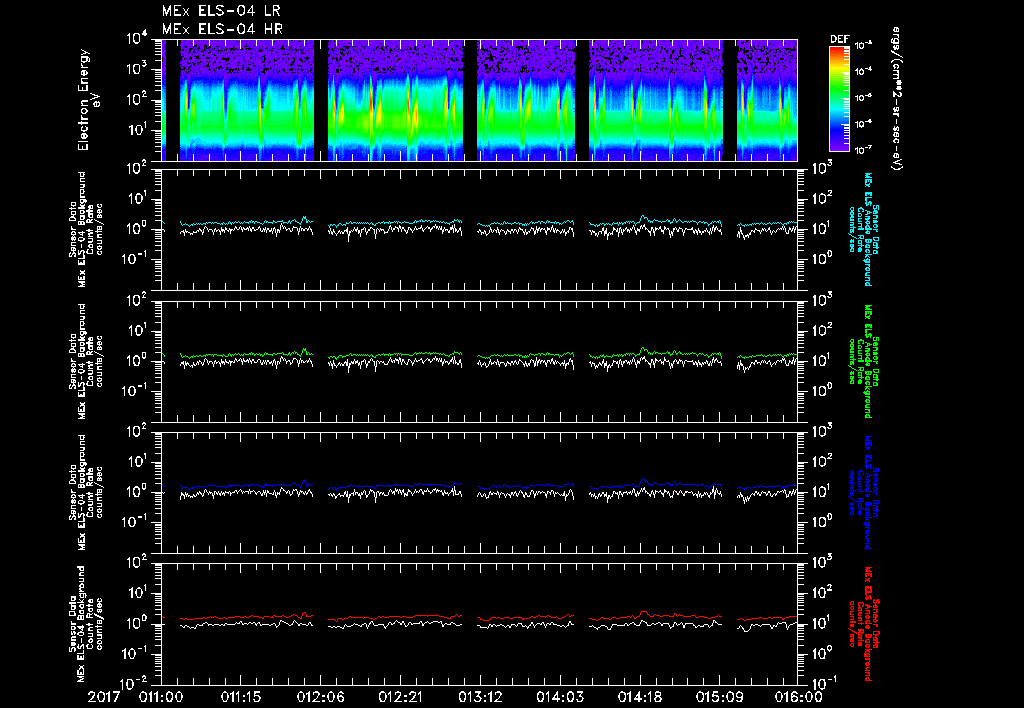Click the "MEx ELS-04 LR" title text
This screenshot has height=708, width=1024.
point(222,11)
